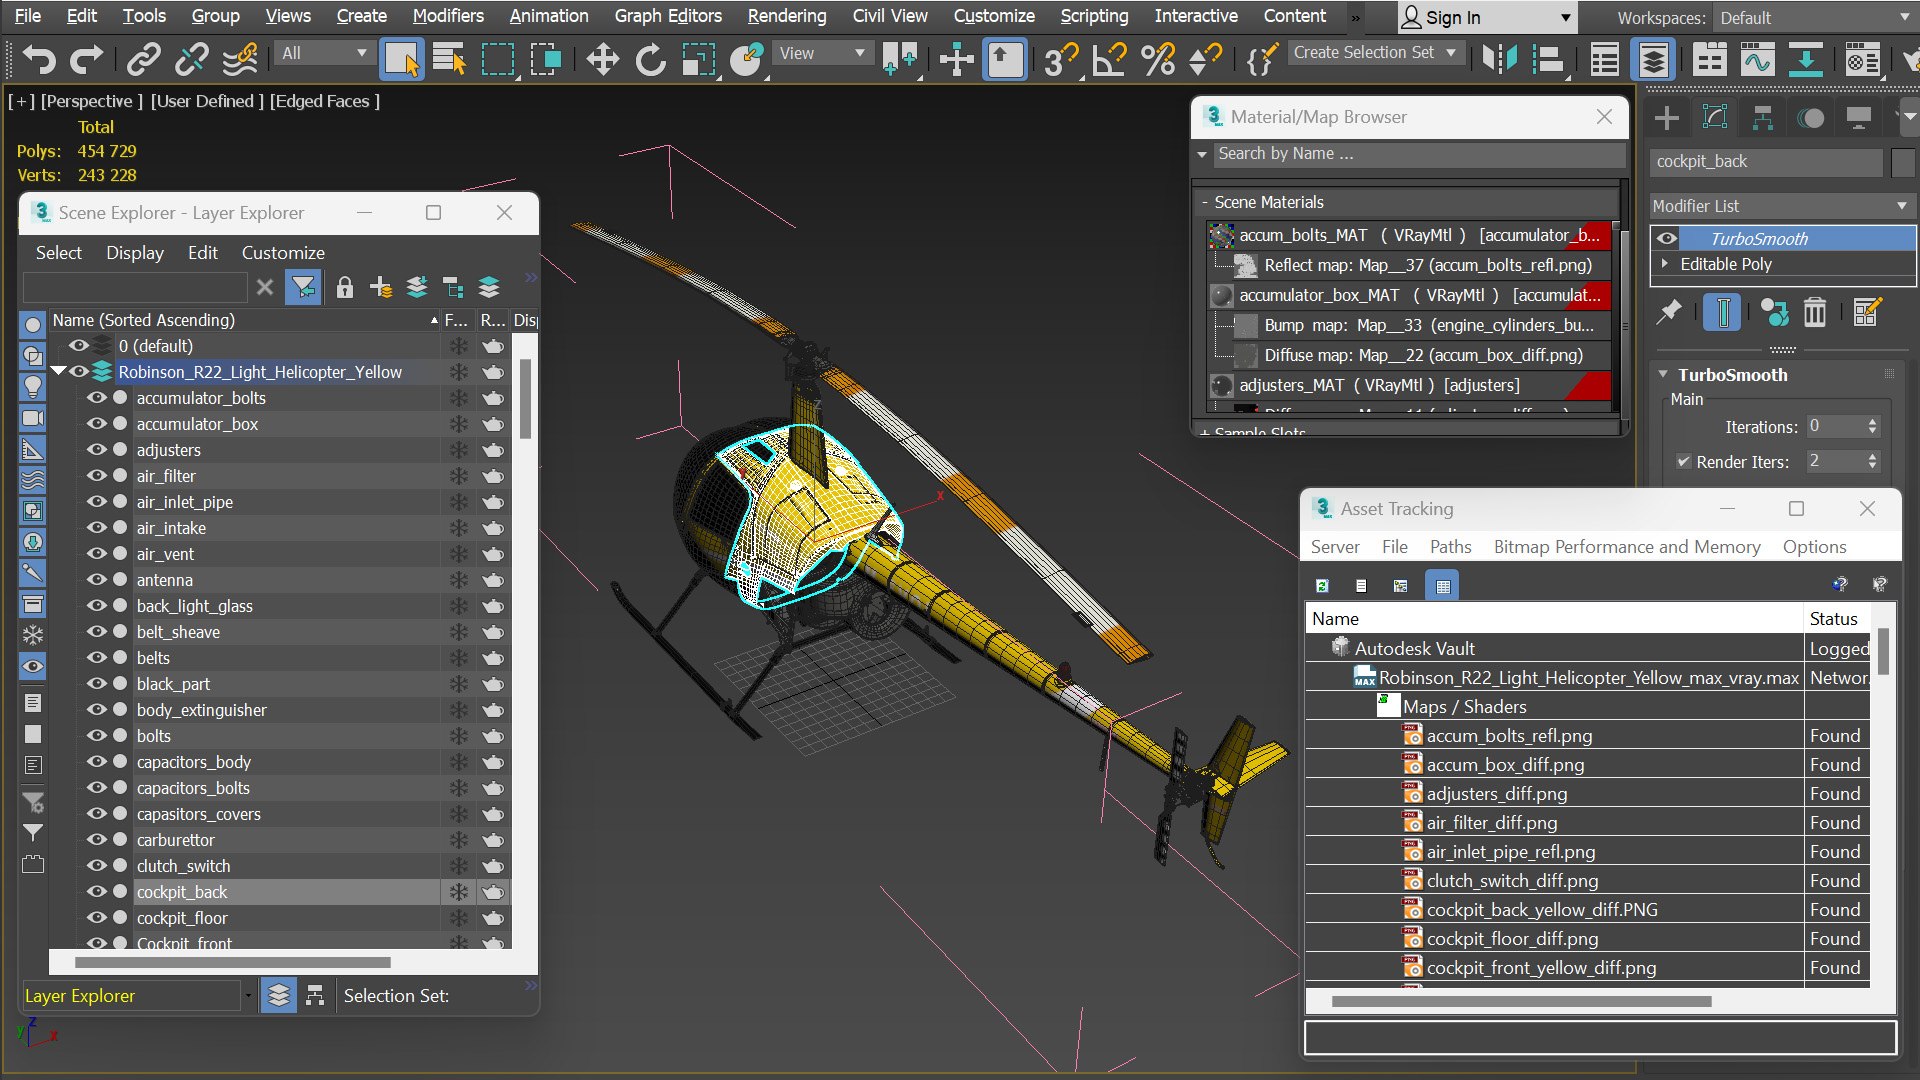
Task: Toggle 3D Snaps icon
Action: pyautogui.click(x=1060, y=59)
